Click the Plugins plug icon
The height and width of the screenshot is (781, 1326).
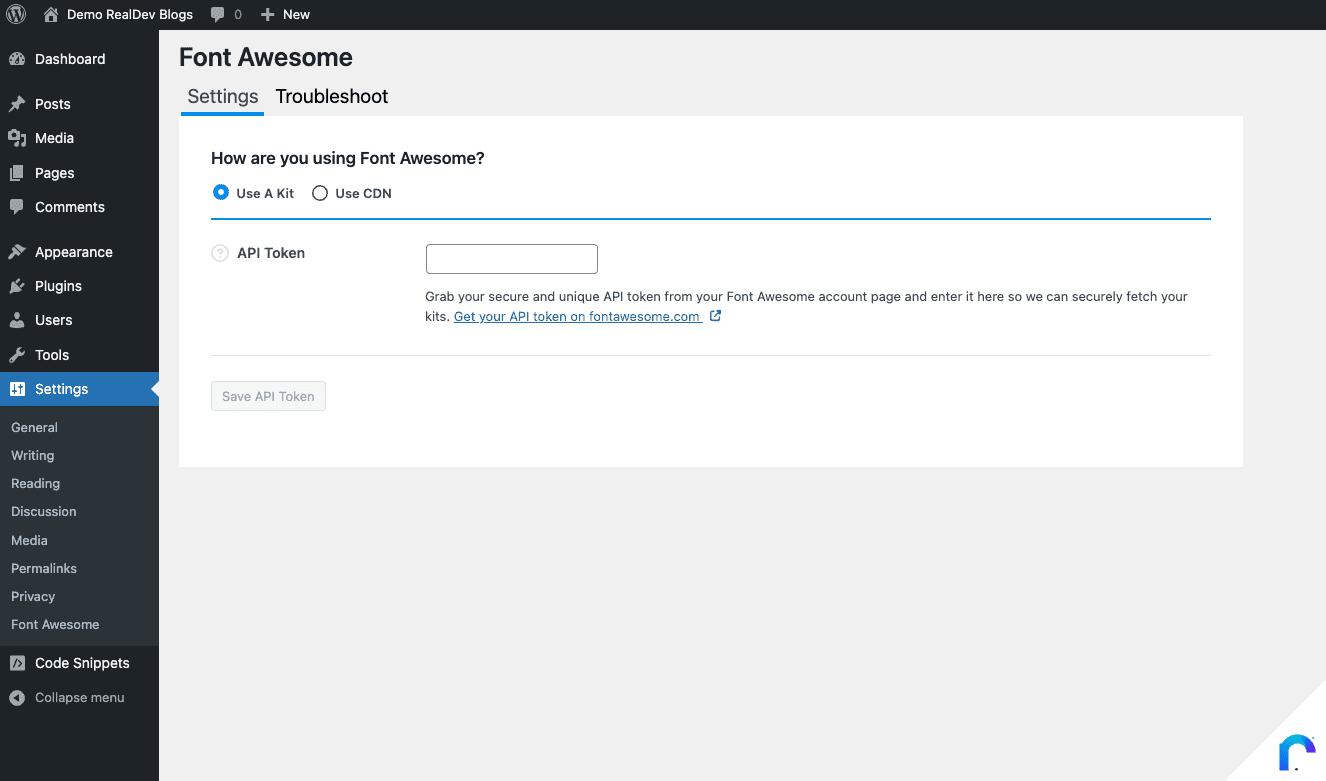click(x=17, y=286)
